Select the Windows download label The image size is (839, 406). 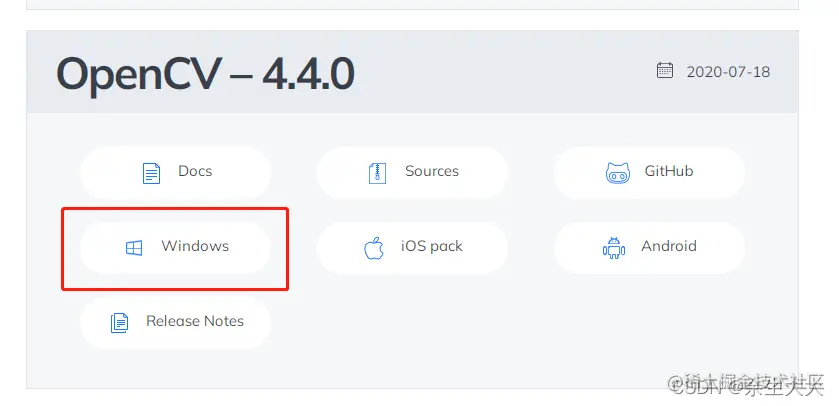click(195, 246)
